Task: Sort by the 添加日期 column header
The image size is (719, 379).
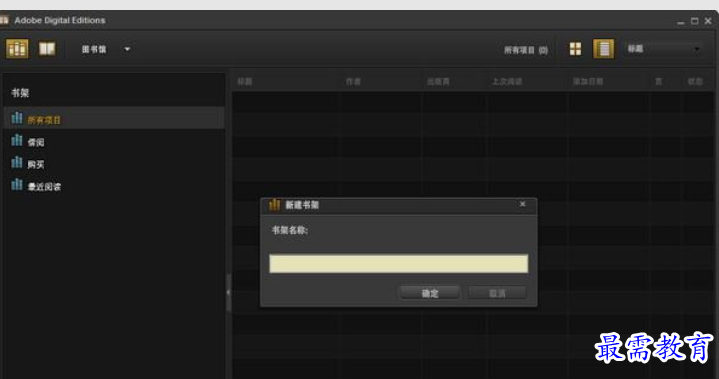Action: tap(588, 82)
